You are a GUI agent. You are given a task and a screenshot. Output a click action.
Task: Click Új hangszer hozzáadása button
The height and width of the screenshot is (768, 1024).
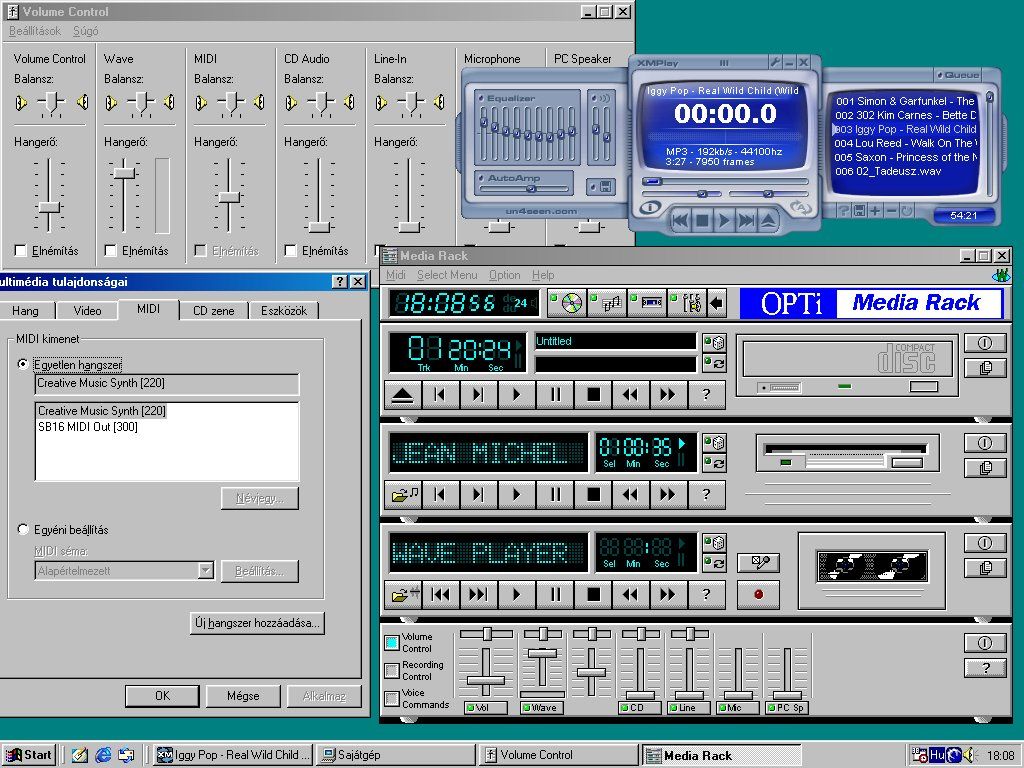coord(257,623)
